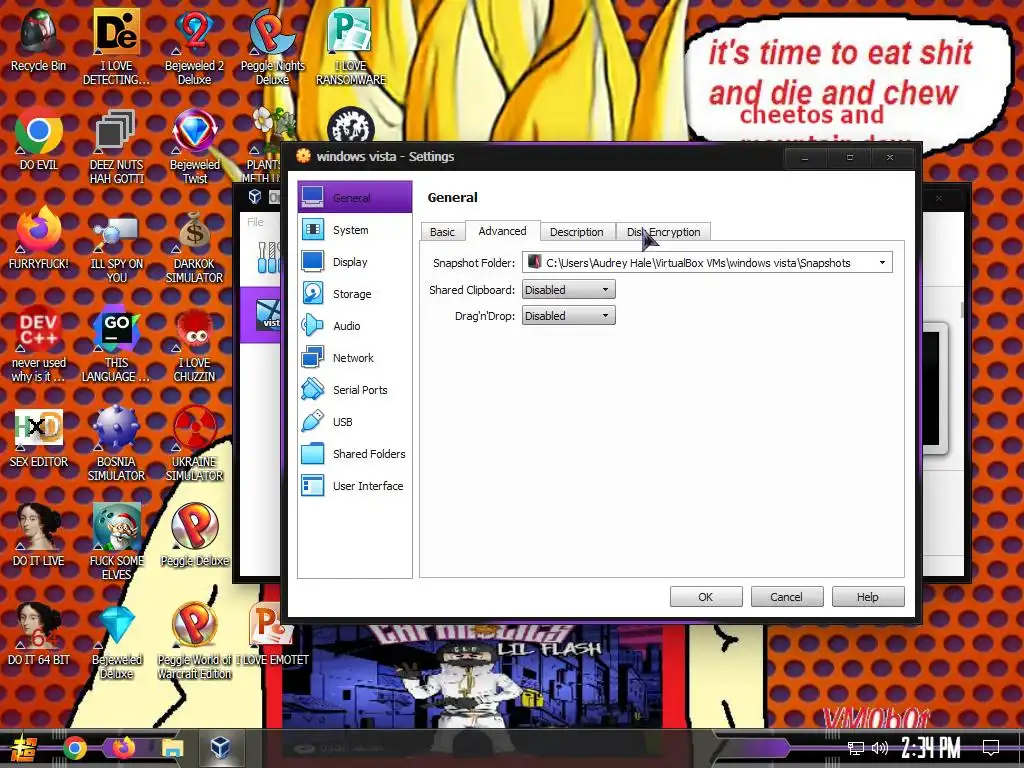Image resolution: width=1024 pixels, height=768 pixels.
Task: Click the Cancel button
Action: 786,597
